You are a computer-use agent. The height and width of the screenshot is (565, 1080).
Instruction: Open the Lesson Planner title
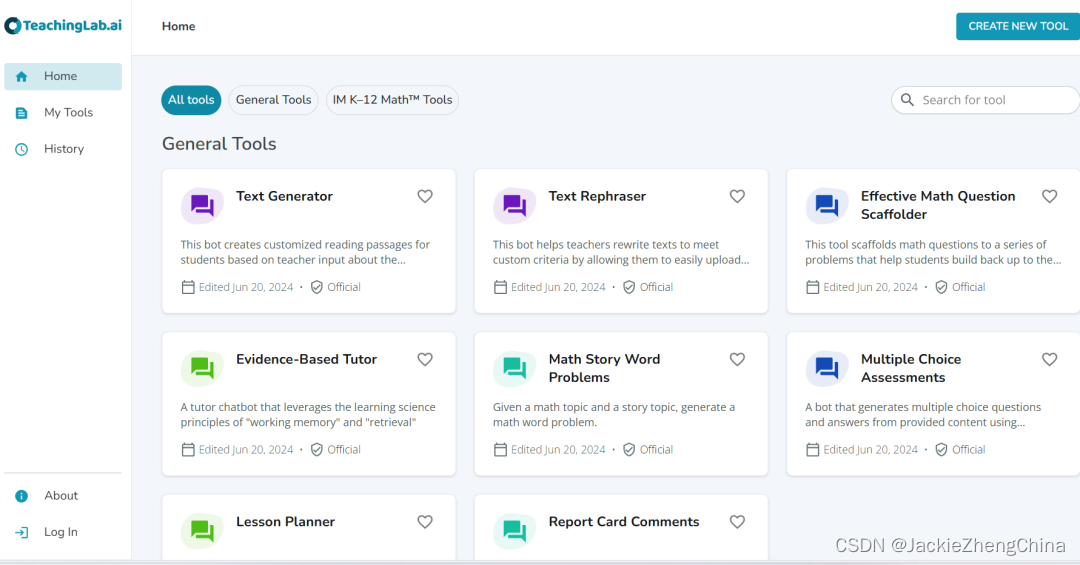tap(285, 522)
